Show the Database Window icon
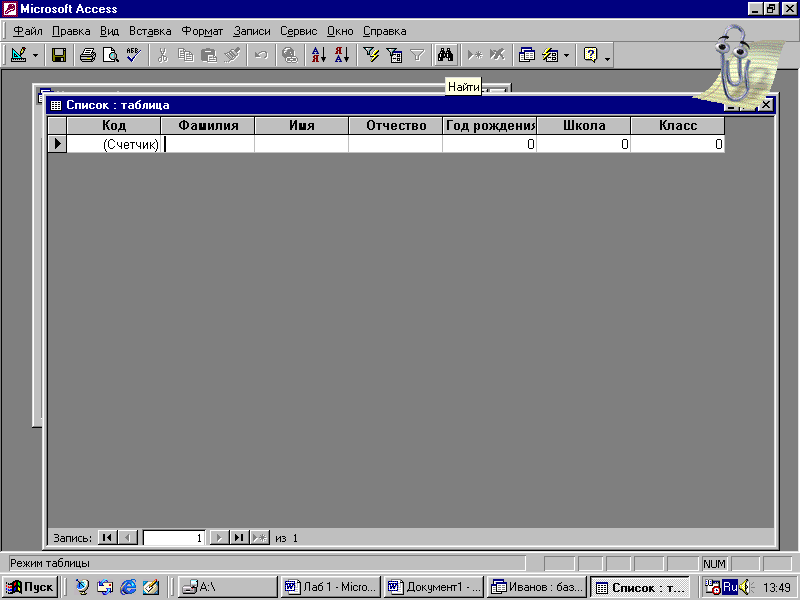 [x=527, y=55]
